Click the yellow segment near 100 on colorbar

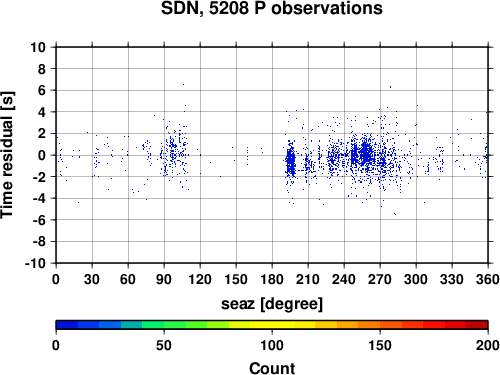click(272, 325)
